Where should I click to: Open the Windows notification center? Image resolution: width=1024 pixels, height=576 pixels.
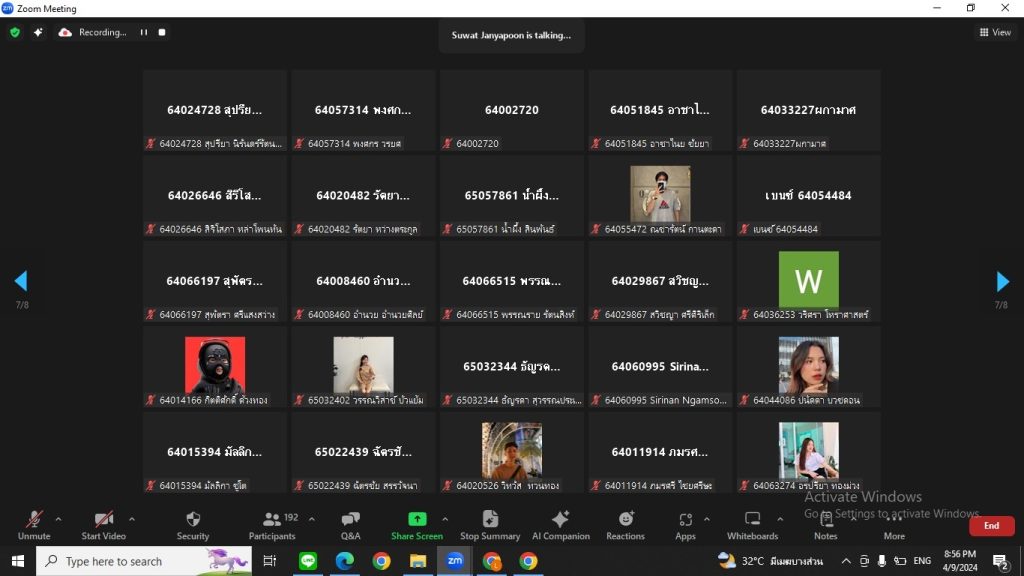[x=1000, y=561]
